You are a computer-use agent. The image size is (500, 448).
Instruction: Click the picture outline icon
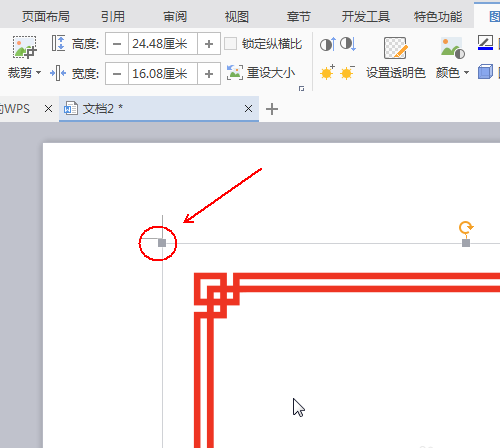click(485, 43)
